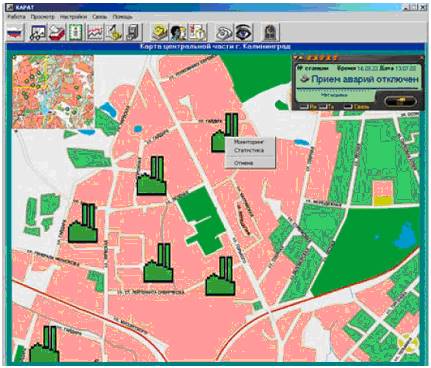
Task: Toggle the eye monitoring toolbar icon
Action: (243, 32)
